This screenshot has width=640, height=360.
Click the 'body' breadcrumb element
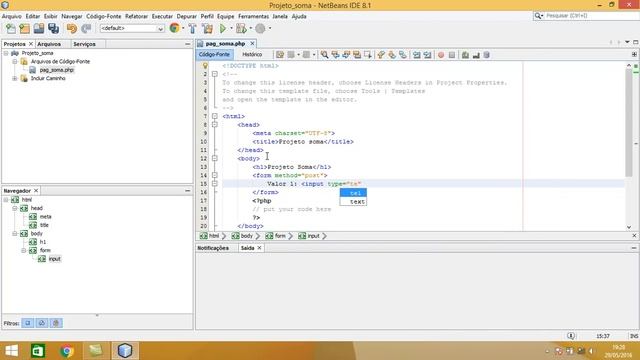click(x=242, y=236)
